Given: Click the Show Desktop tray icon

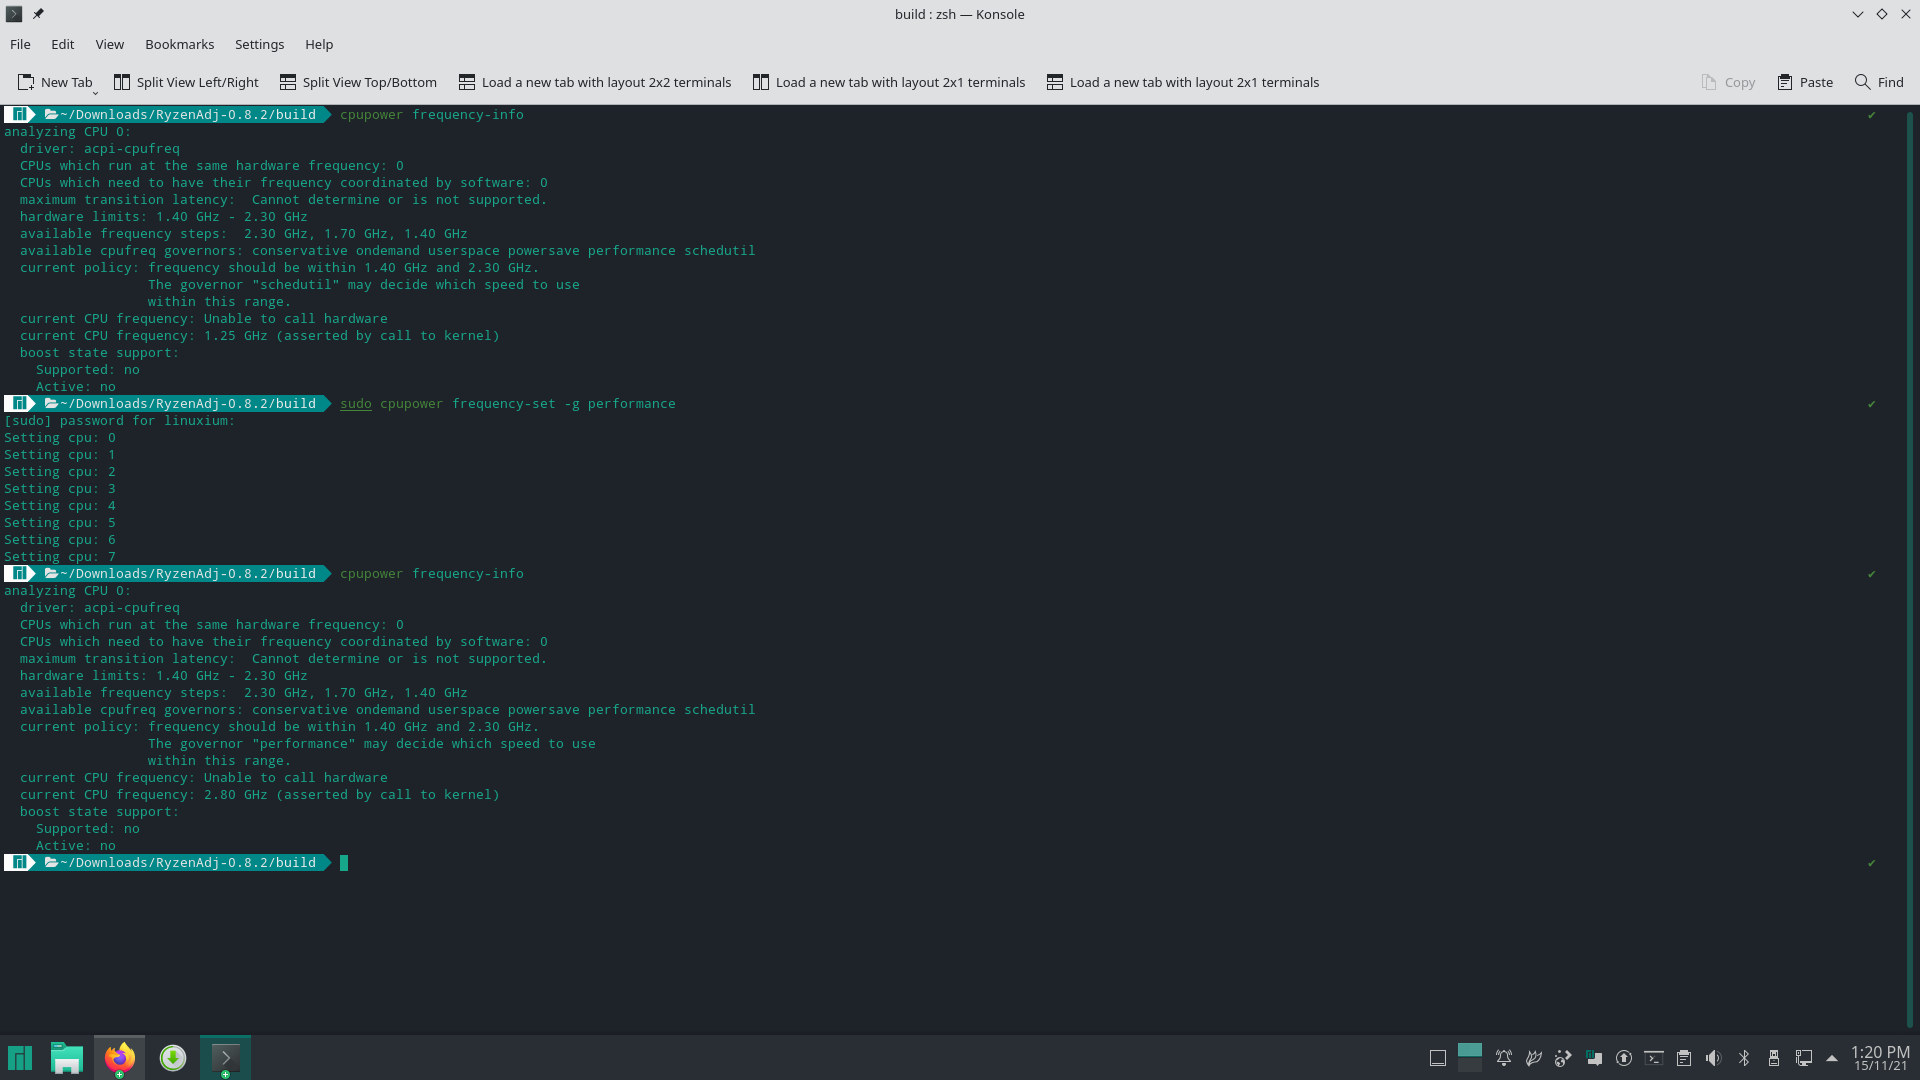Looking at the screenshot, I should 1438,1058.
